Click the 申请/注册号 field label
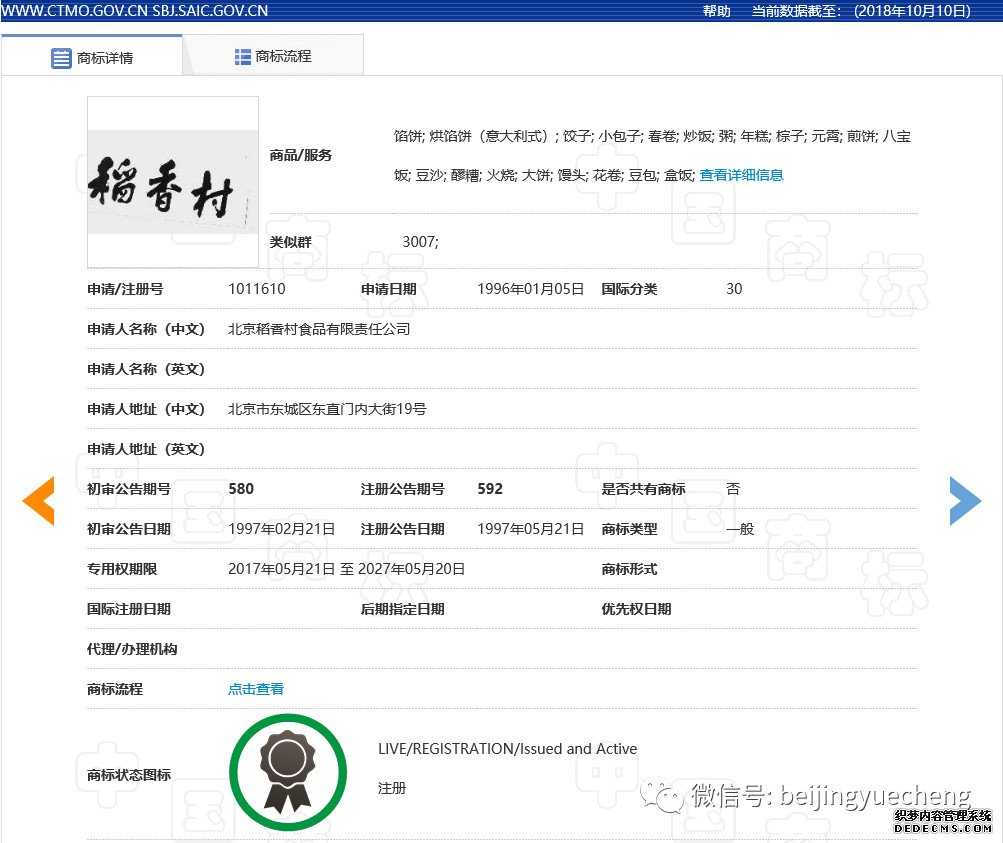 [125, 289]
